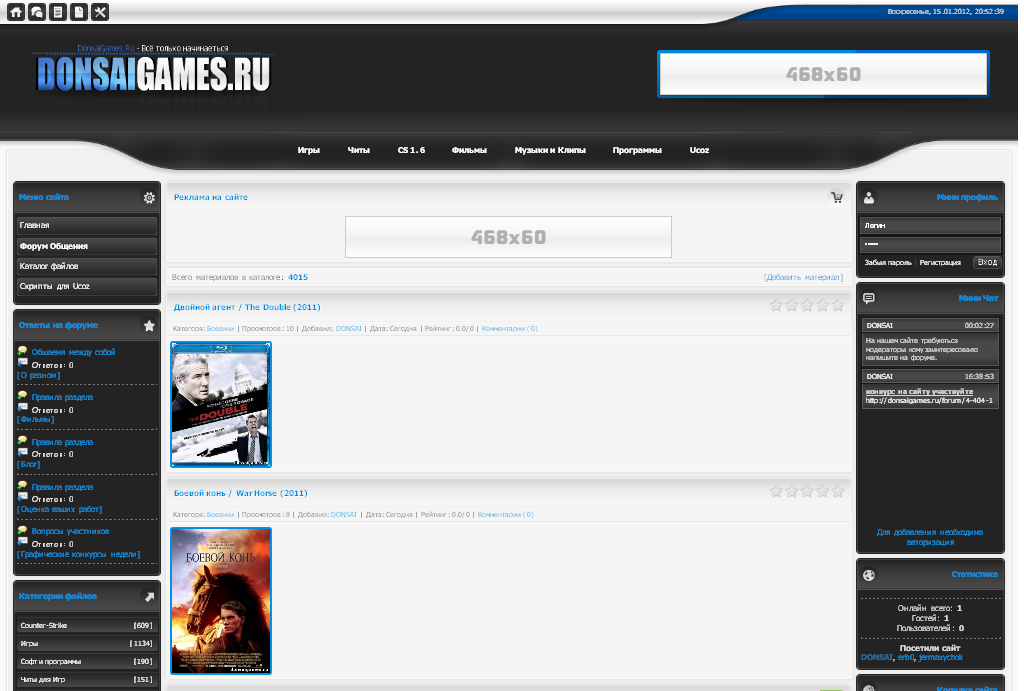Open the Оценка ваших работ section link

[59, 509]
